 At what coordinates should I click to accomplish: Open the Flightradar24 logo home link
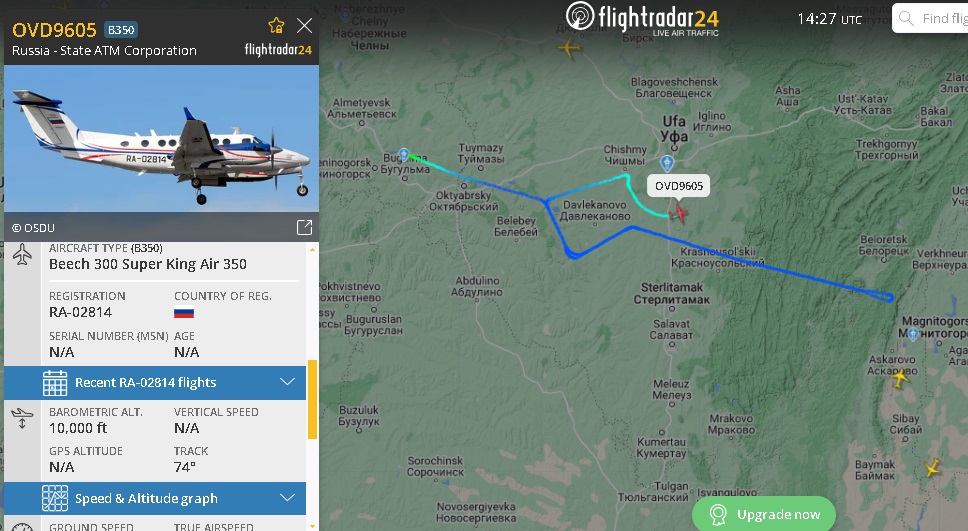coord(643,19)
